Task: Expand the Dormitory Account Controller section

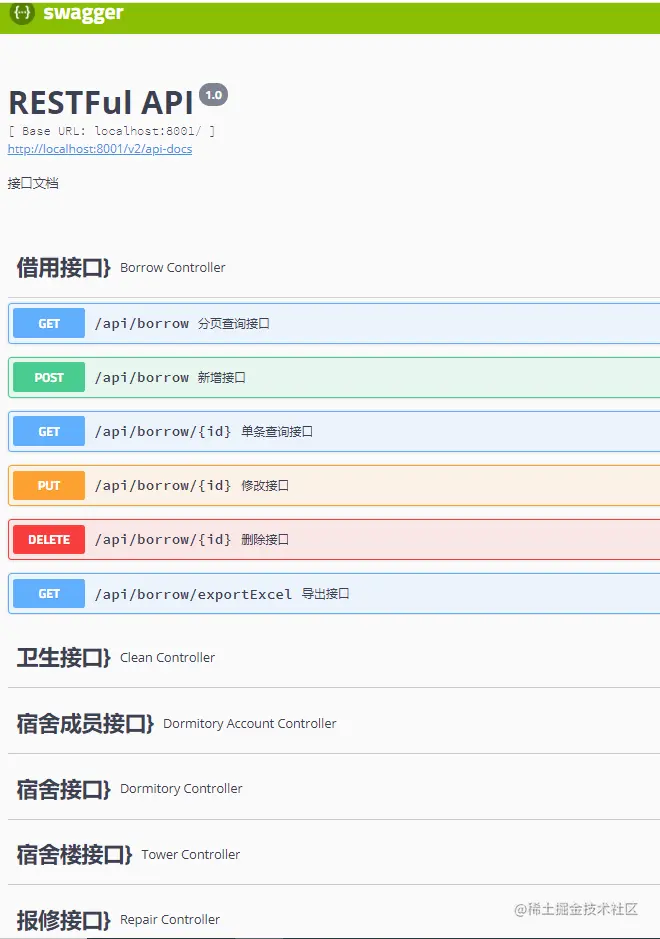Action: (334, 723)
